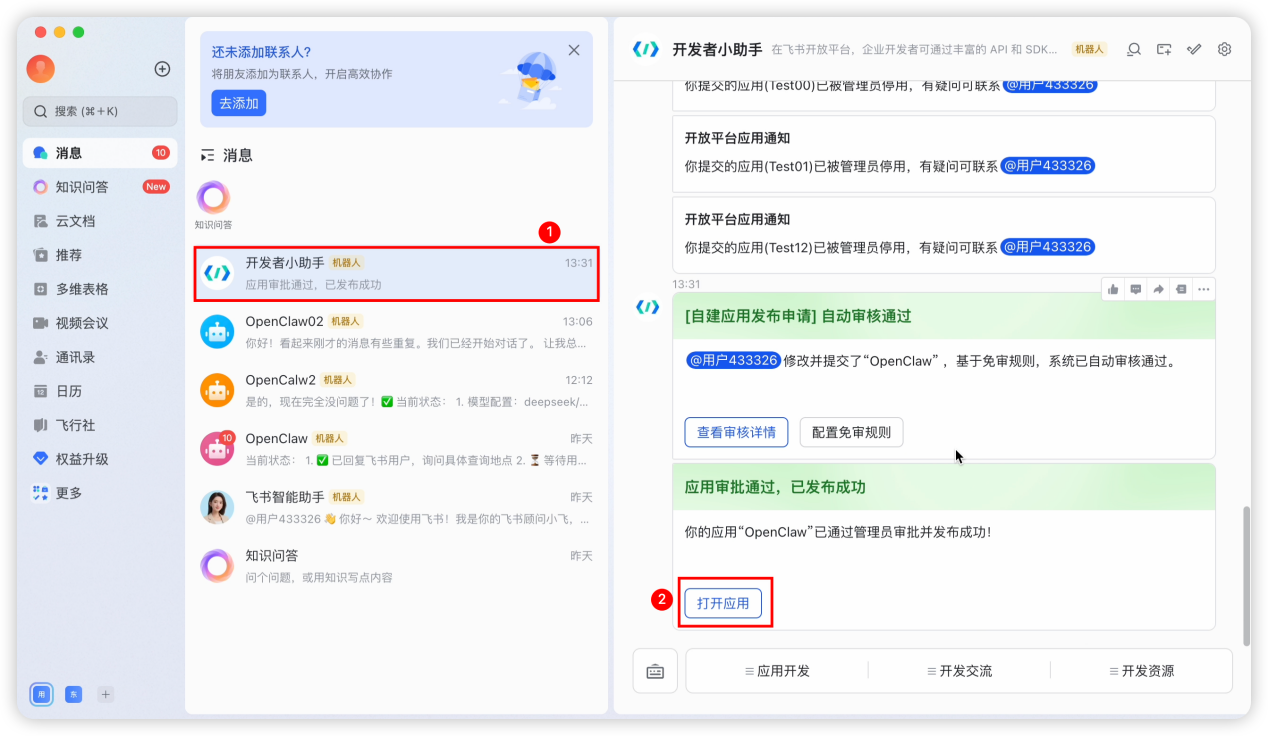Click the keyboard shortcut icon near bottom menu

655,670
